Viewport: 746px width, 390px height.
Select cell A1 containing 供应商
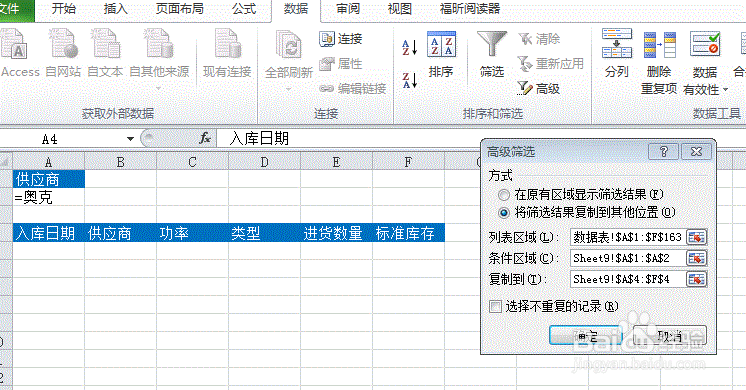click(x=49, y=179)
